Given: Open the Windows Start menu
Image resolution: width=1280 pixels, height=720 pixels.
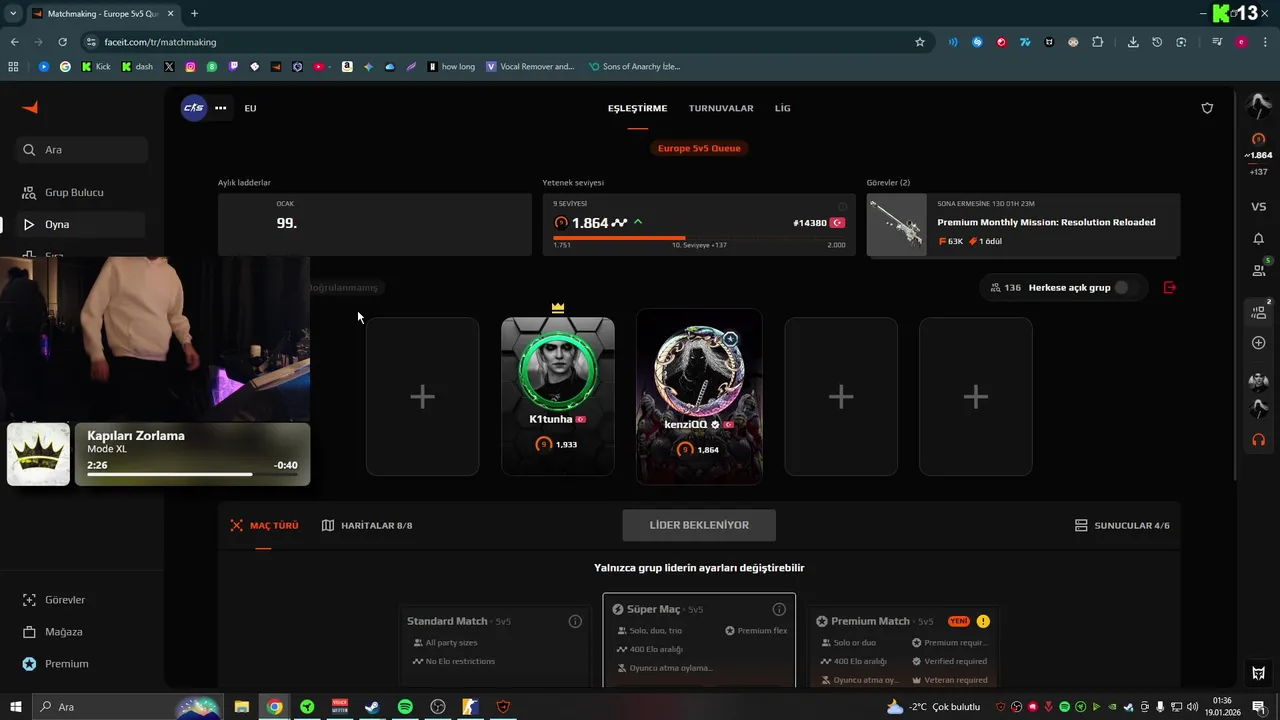Looking at the screenshot, I should (16, 707).
